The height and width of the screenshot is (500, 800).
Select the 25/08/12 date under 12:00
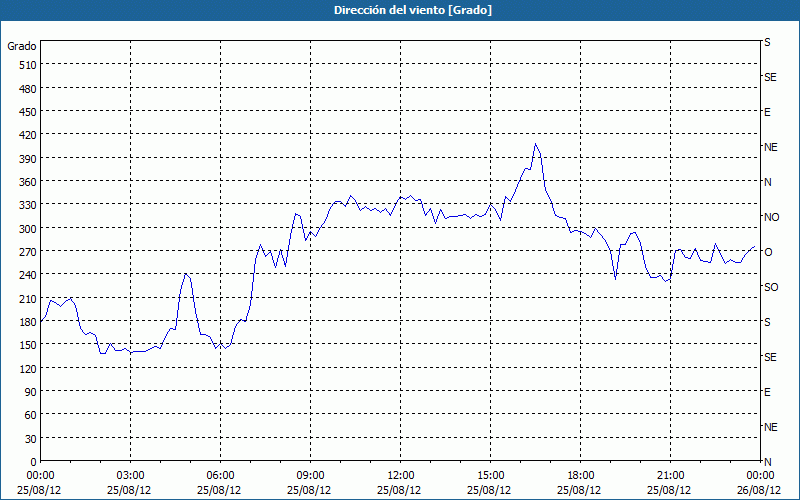coord(399,490)
